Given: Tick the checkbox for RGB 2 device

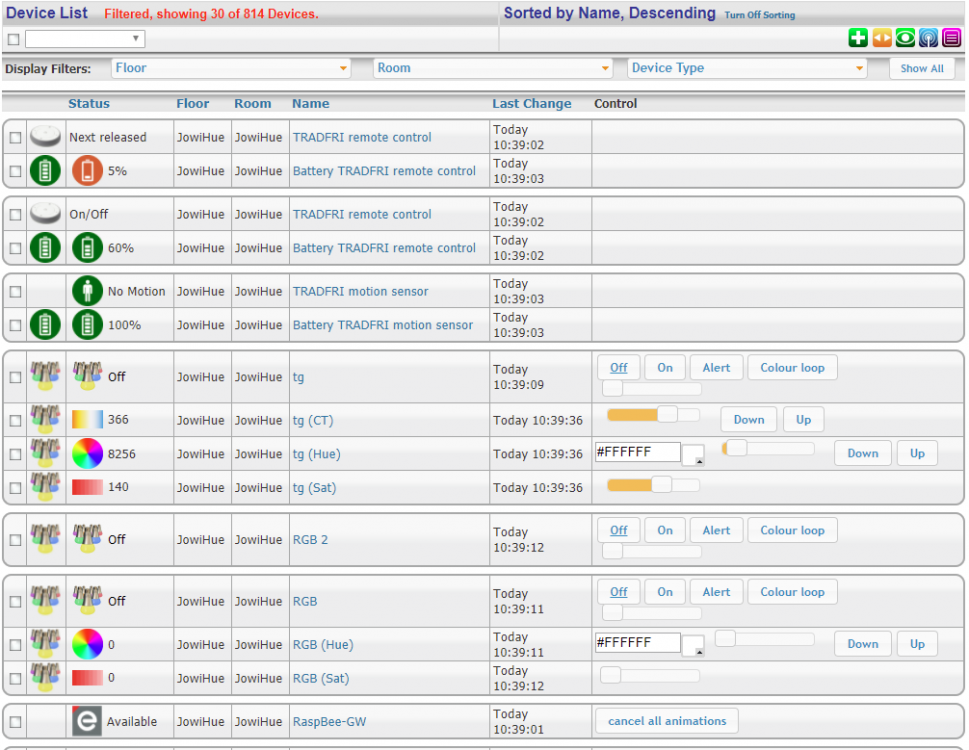Looking at the screenshot, I should tap(15, 540).
